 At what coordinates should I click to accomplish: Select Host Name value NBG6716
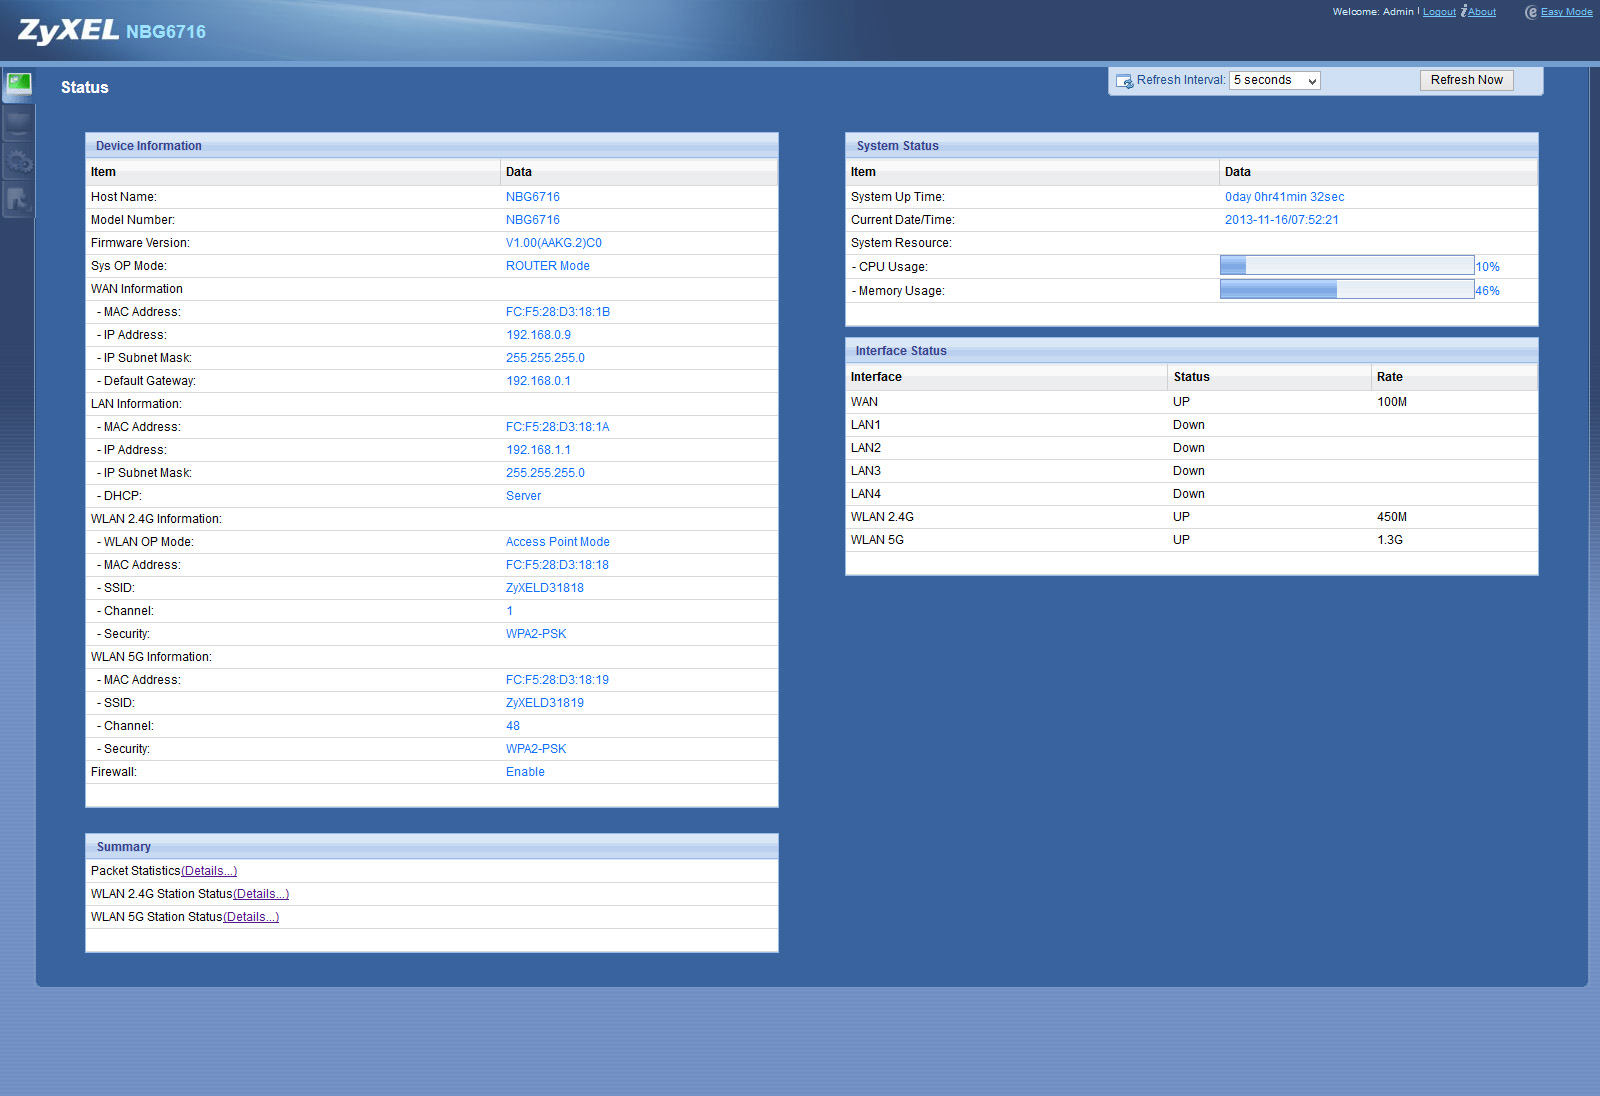[533, 197]
